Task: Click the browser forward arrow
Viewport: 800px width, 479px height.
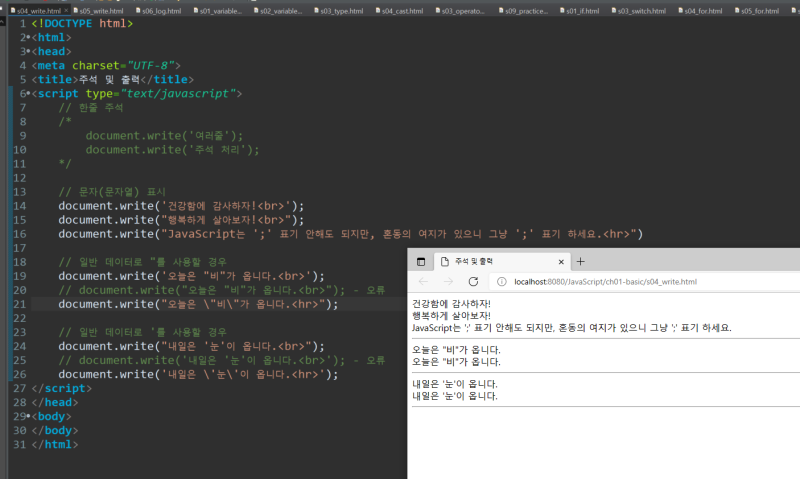Action: pyautogui.click(x=448, y=282)
